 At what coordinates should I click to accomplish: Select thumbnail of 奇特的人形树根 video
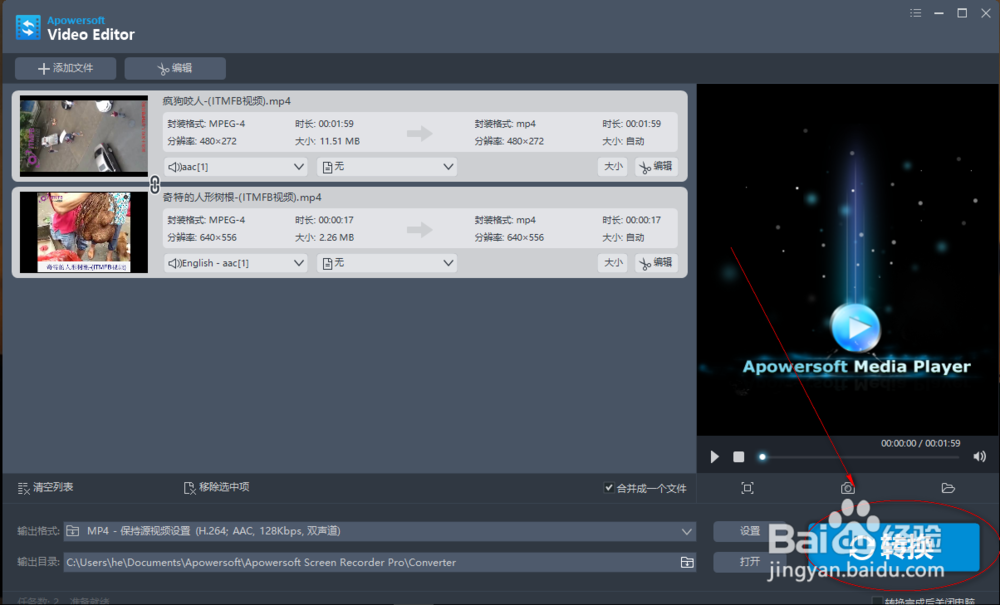pos(84,233)
